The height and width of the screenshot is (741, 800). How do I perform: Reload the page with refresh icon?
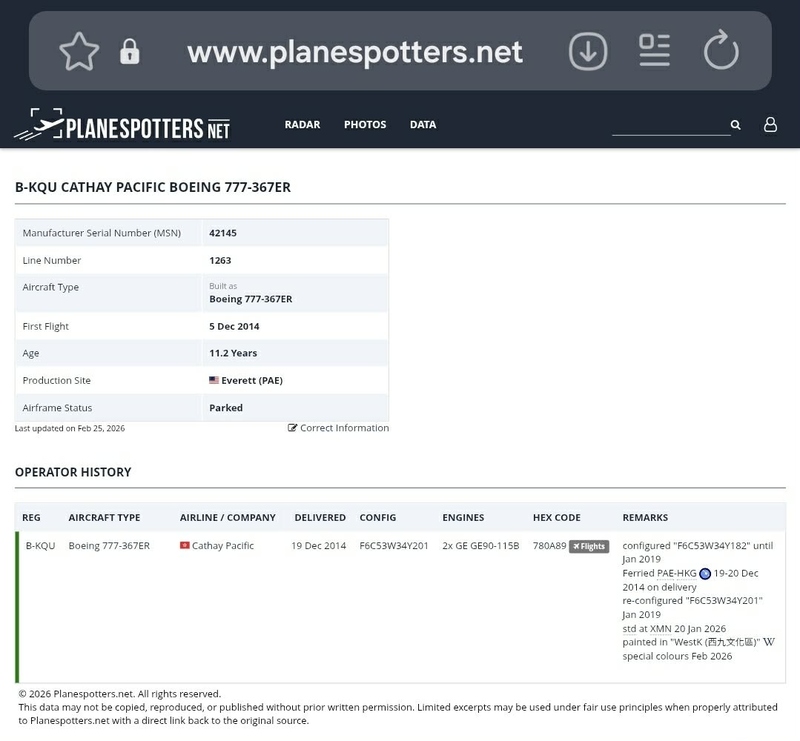(720, 51)
